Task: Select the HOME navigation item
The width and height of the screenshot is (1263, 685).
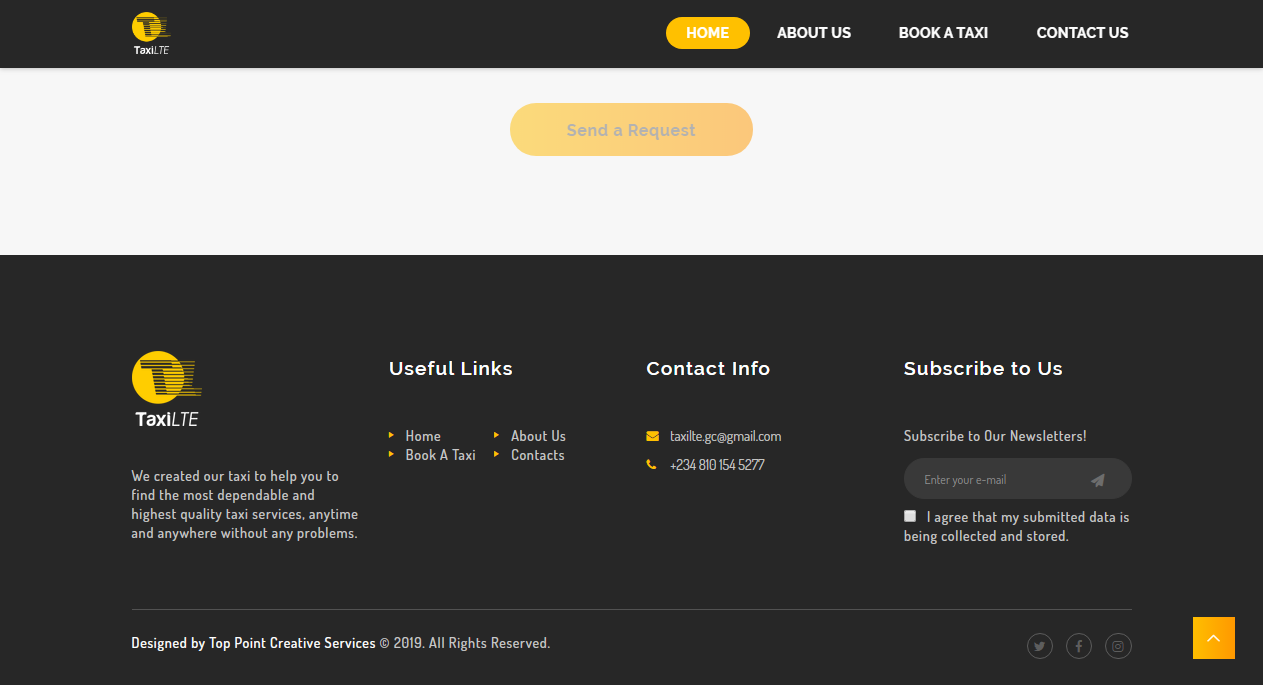Action: [x=708, y=33]
